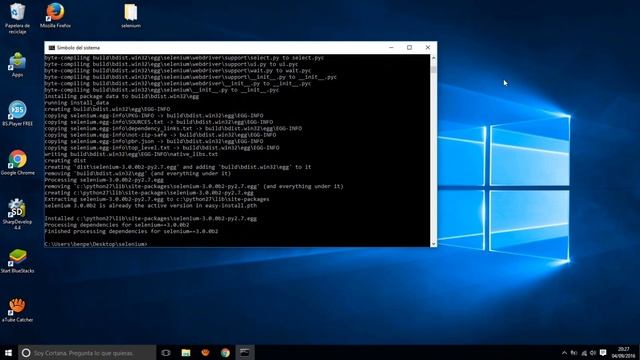Switch to Chrome via the taskbar
640x360 pixels.
[x=225, y=353]
